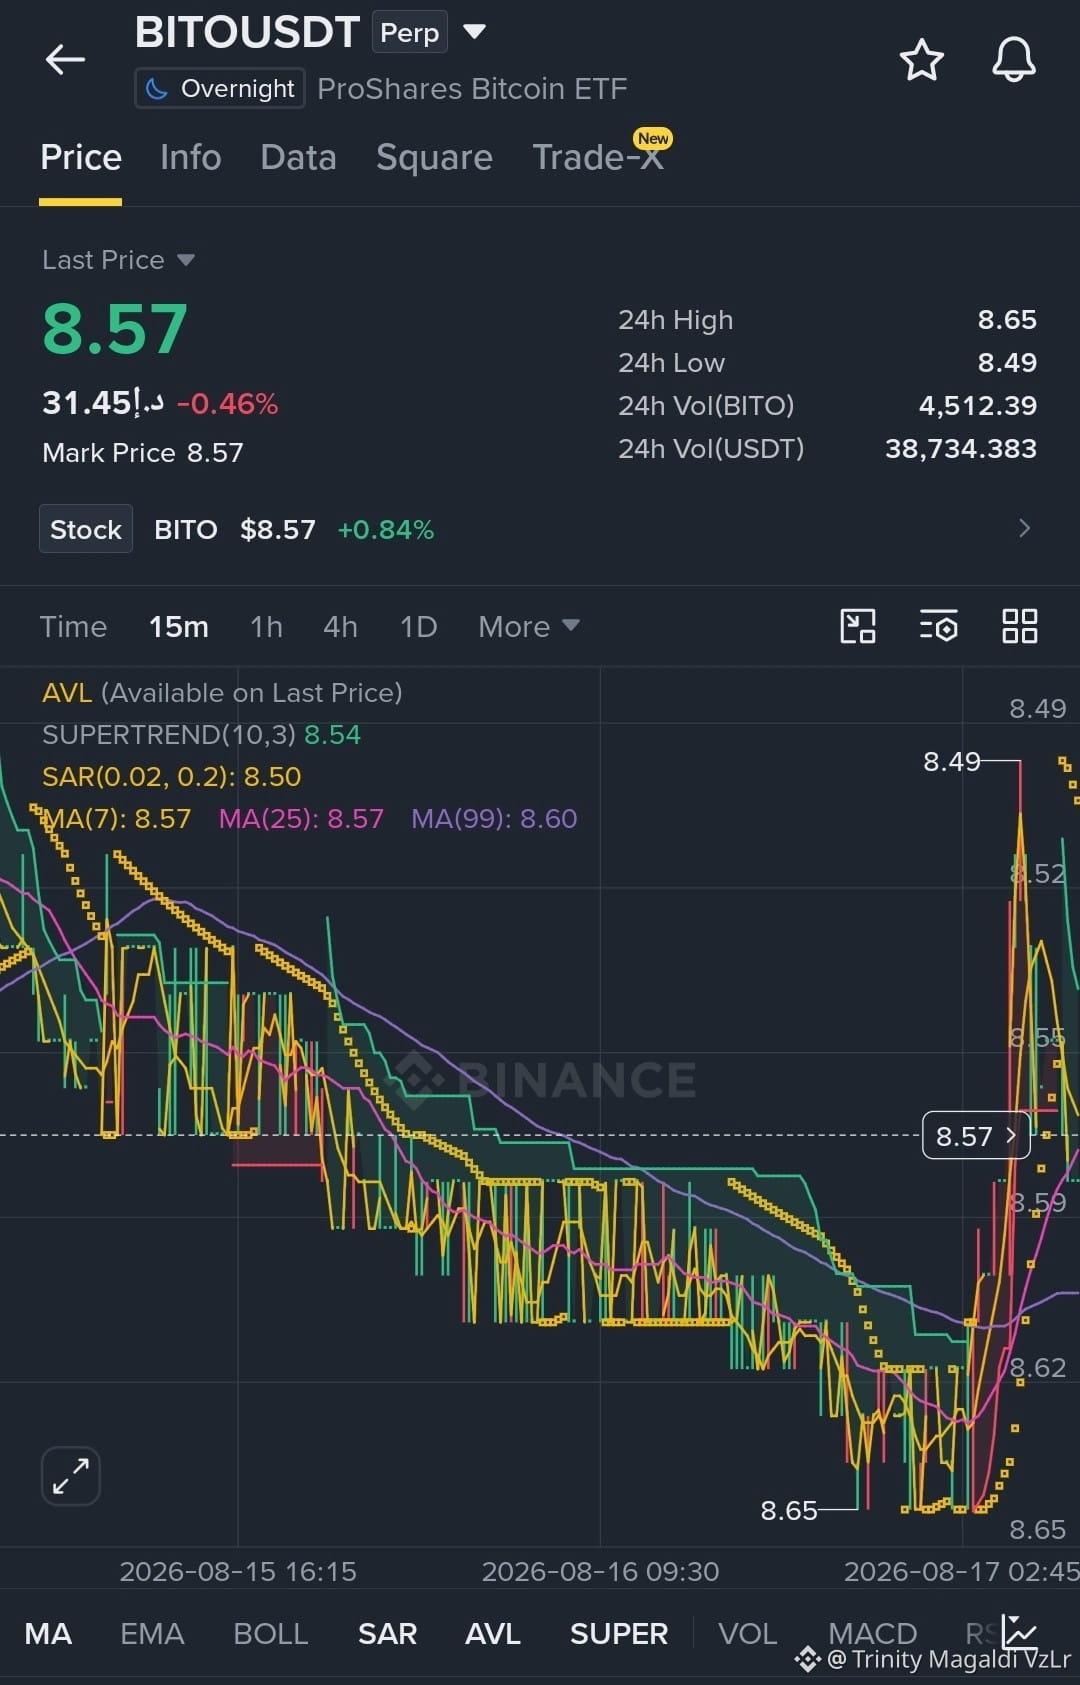The width and height of the screenshot is (1080, 1685).
Task: Expand chart to fullscreen with arrows icon
Action: (71, 1476)
